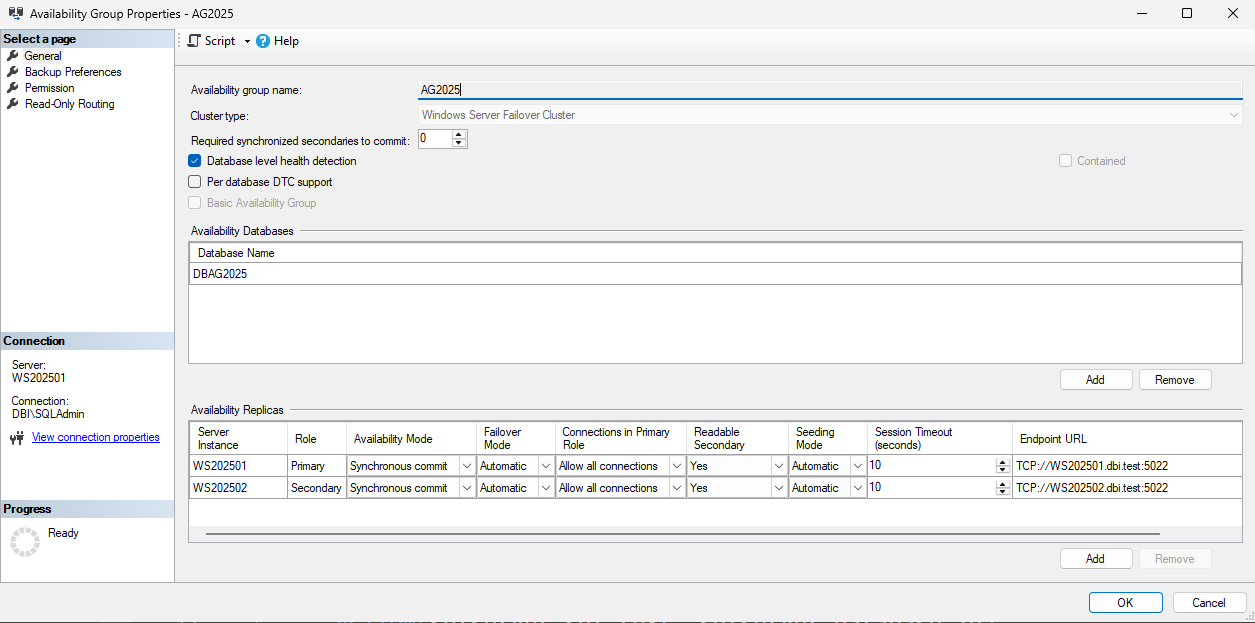Expand Readable Secondary dropdown for WS202501
Image resolution: width=1255 pixels, height=623 pixels.
click(778, 466)
